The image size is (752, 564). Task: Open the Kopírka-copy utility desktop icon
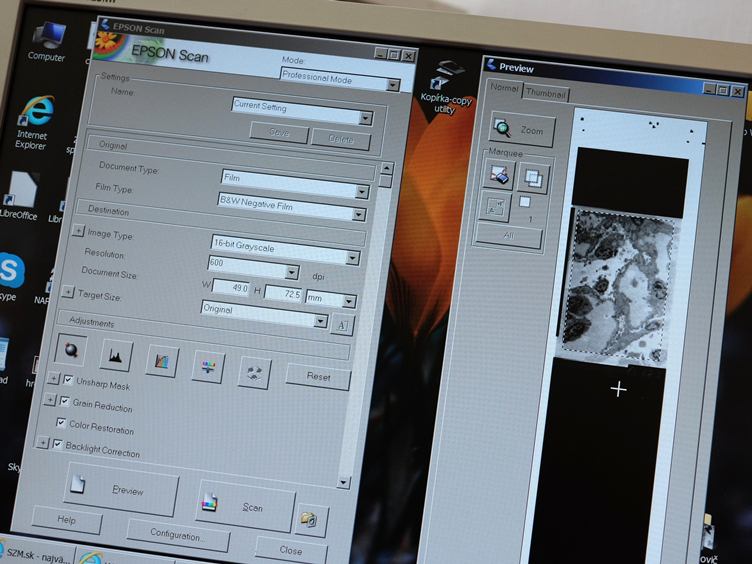(446, 87)
